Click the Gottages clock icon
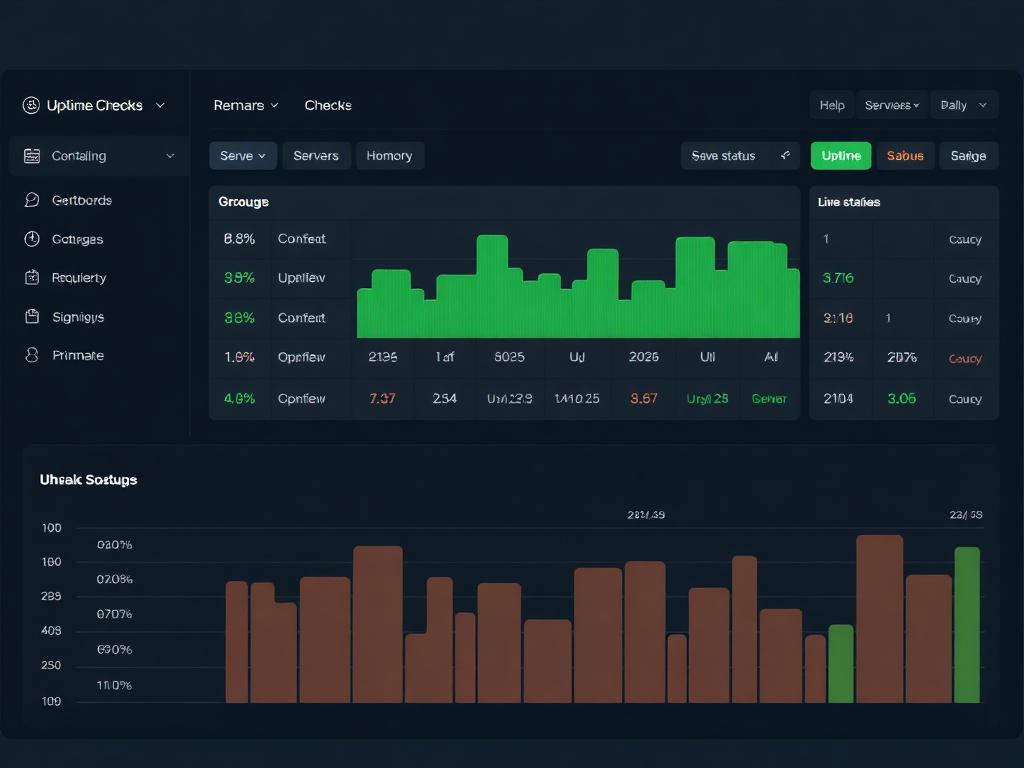Viewport: 1024px width, 768px height. (31, 239)
